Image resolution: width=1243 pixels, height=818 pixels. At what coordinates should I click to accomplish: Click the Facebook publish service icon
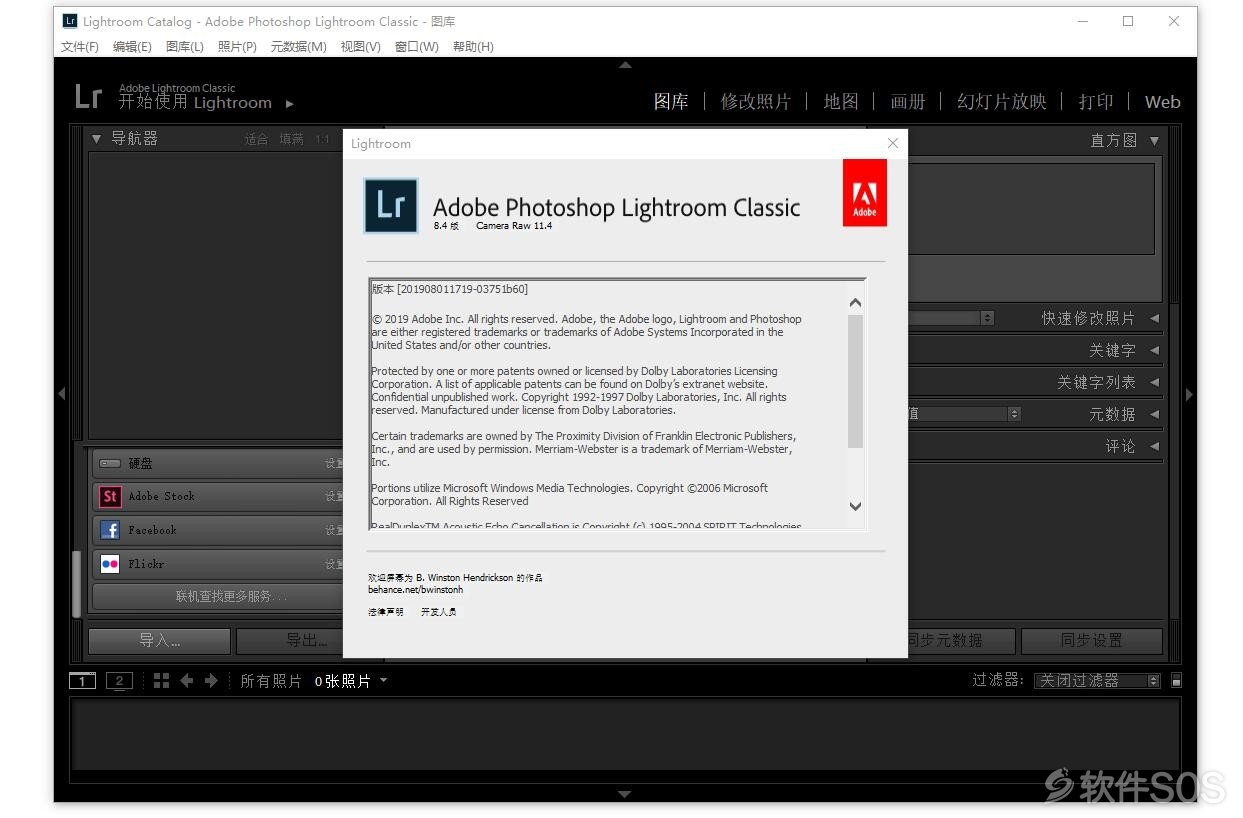coord(110,530)
